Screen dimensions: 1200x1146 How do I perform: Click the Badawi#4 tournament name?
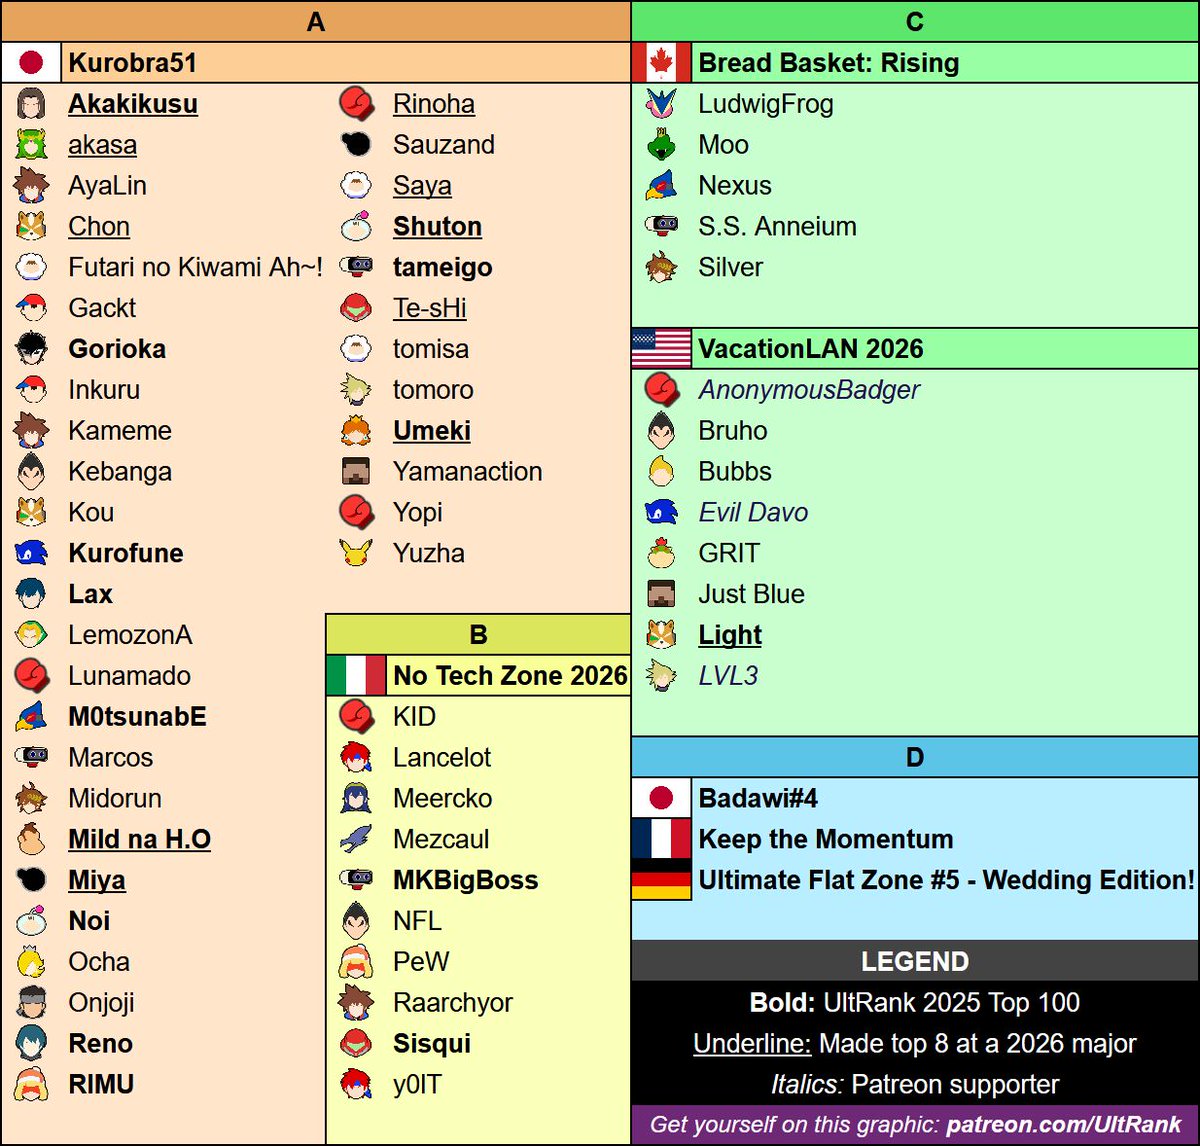pyautogui.click(x=758, y=798)
